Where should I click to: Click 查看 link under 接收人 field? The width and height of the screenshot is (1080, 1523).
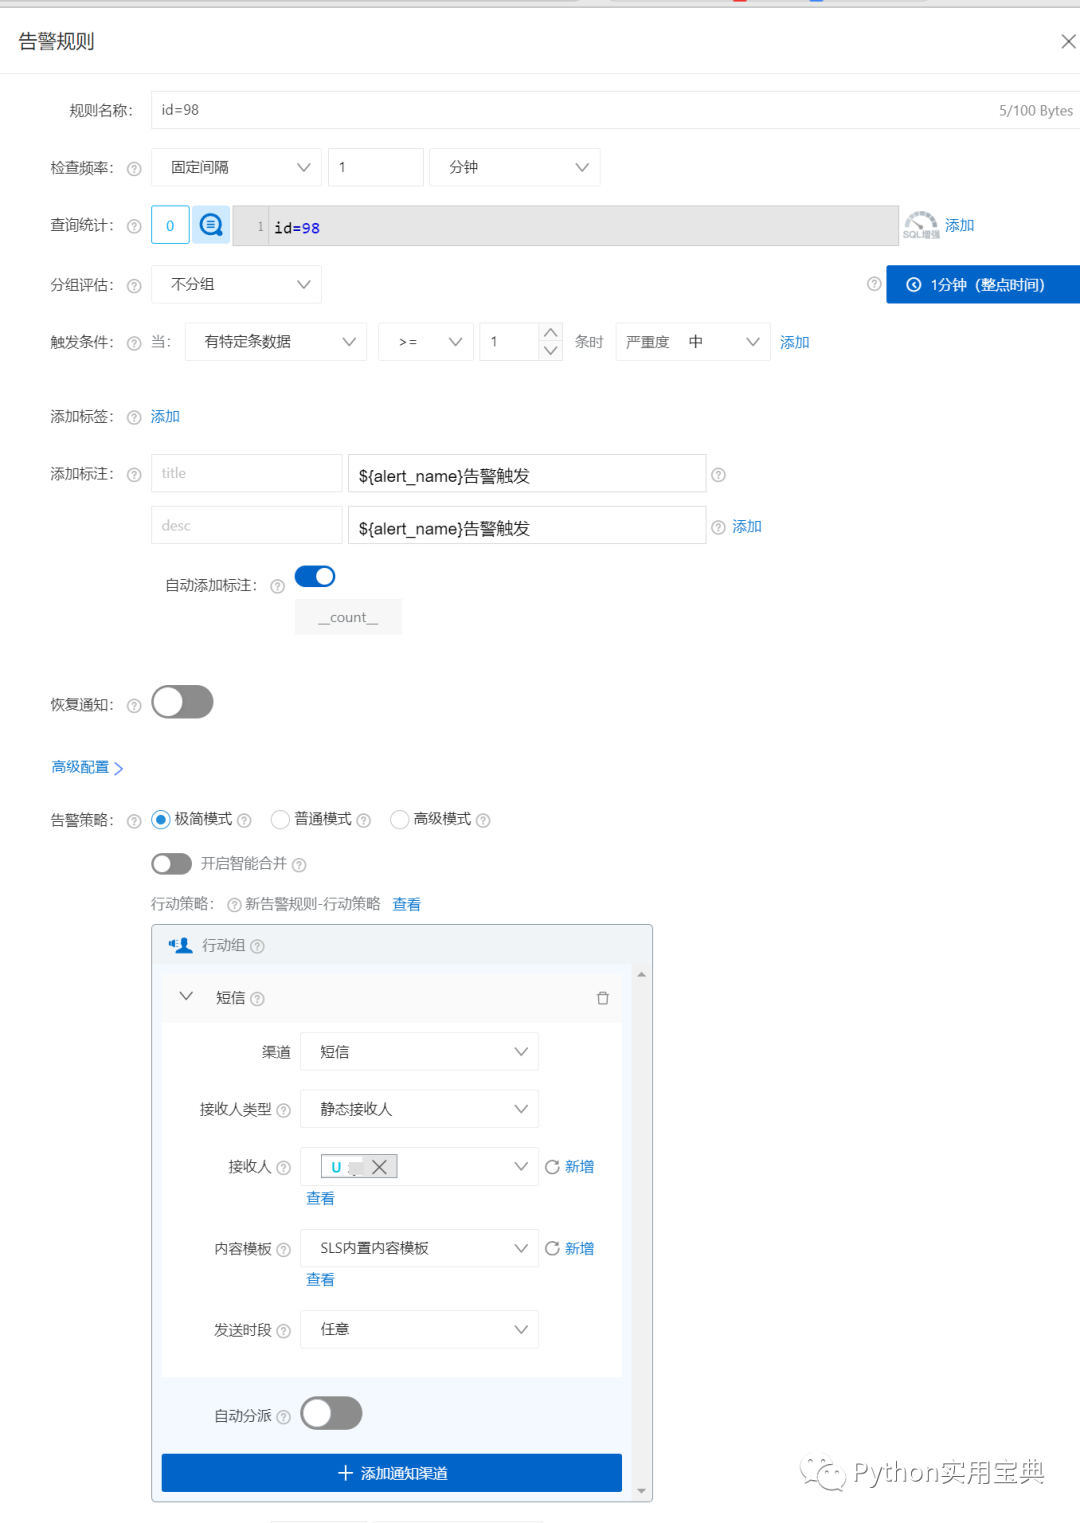pyautogui.click(x=321, y=1198)
